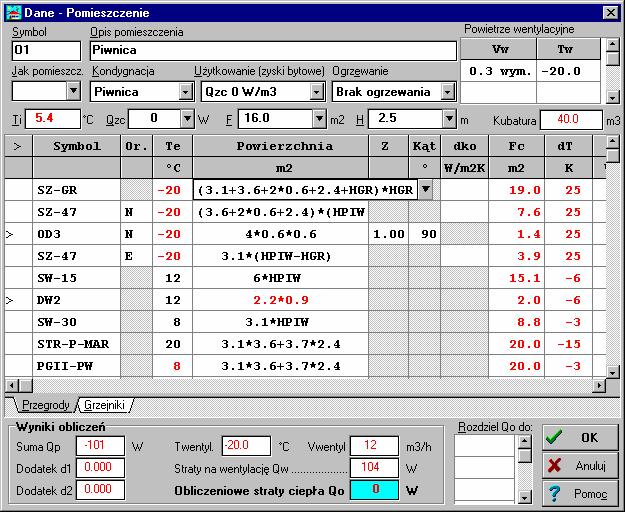Click the Z value 1.00 cell
Viewport: 625px width, 512px height.
[x=389, y=234]
